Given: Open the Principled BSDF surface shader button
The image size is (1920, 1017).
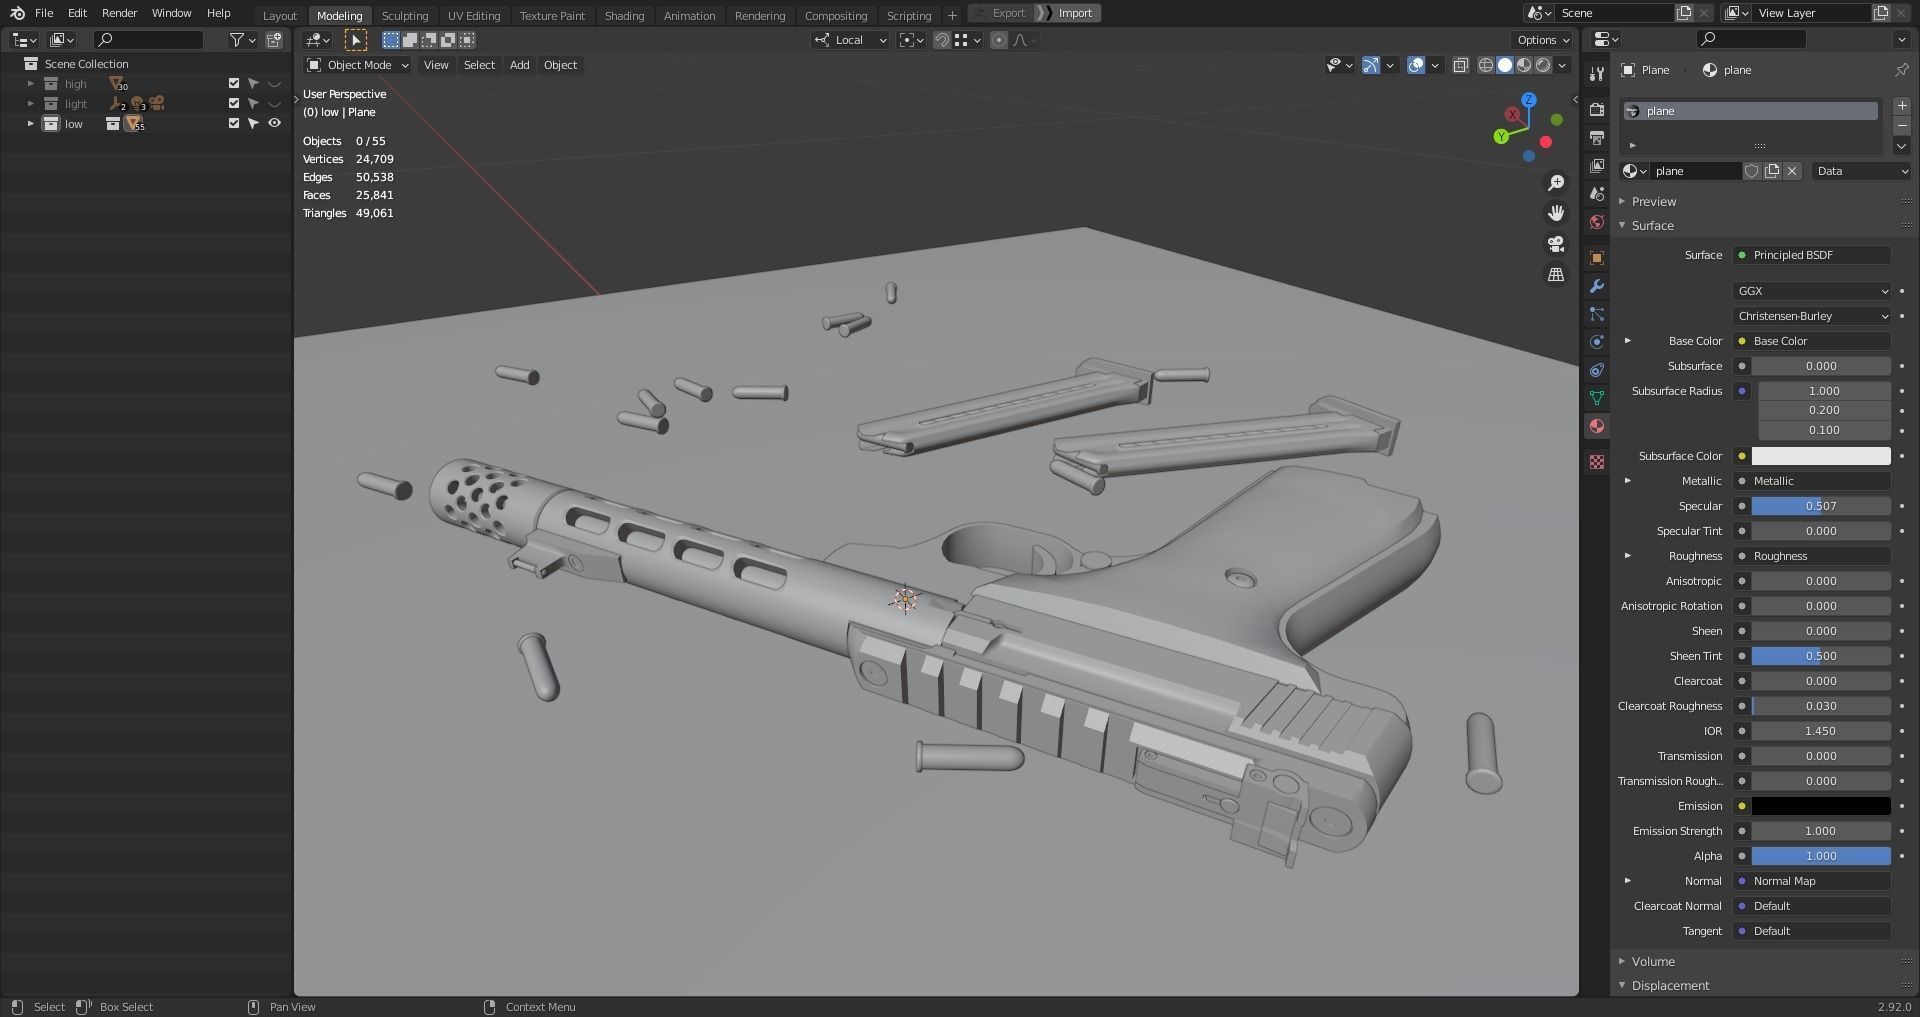Looking at the screenshot, I should [x=1812, y=255].
